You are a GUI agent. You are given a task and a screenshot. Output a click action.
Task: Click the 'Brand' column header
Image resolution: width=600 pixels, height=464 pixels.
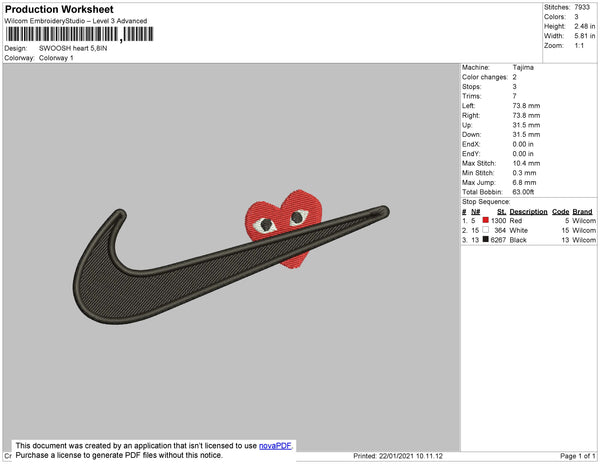coord(582,212)
